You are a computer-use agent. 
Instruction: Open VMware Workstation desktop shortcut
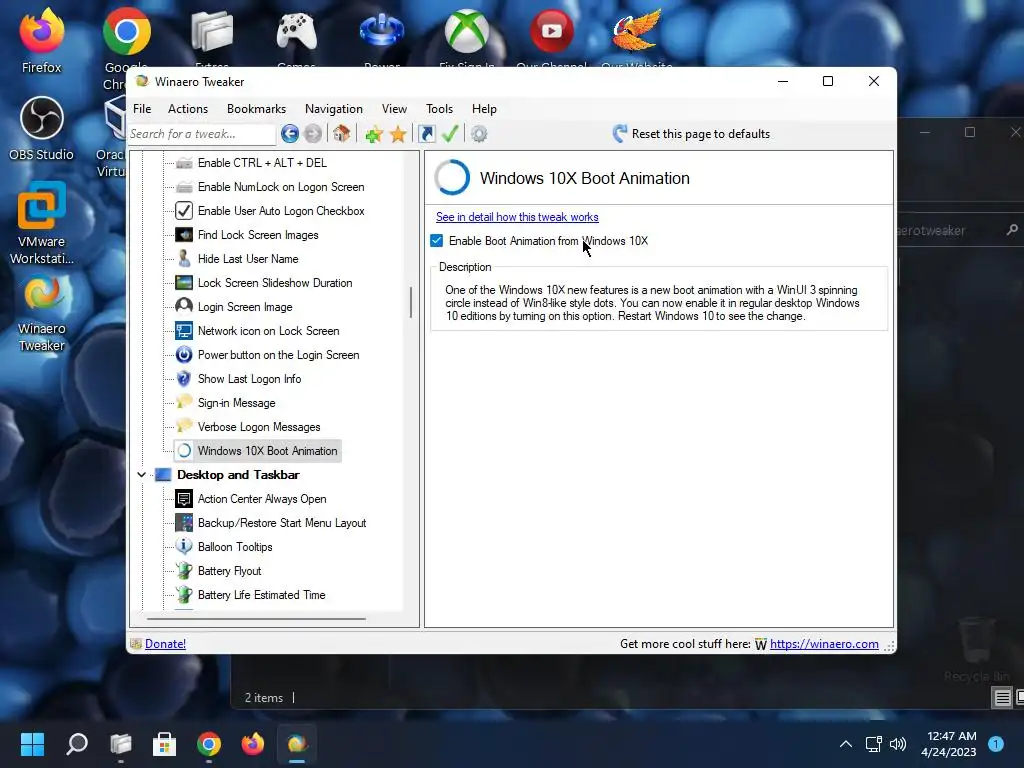tap(41, 223)
